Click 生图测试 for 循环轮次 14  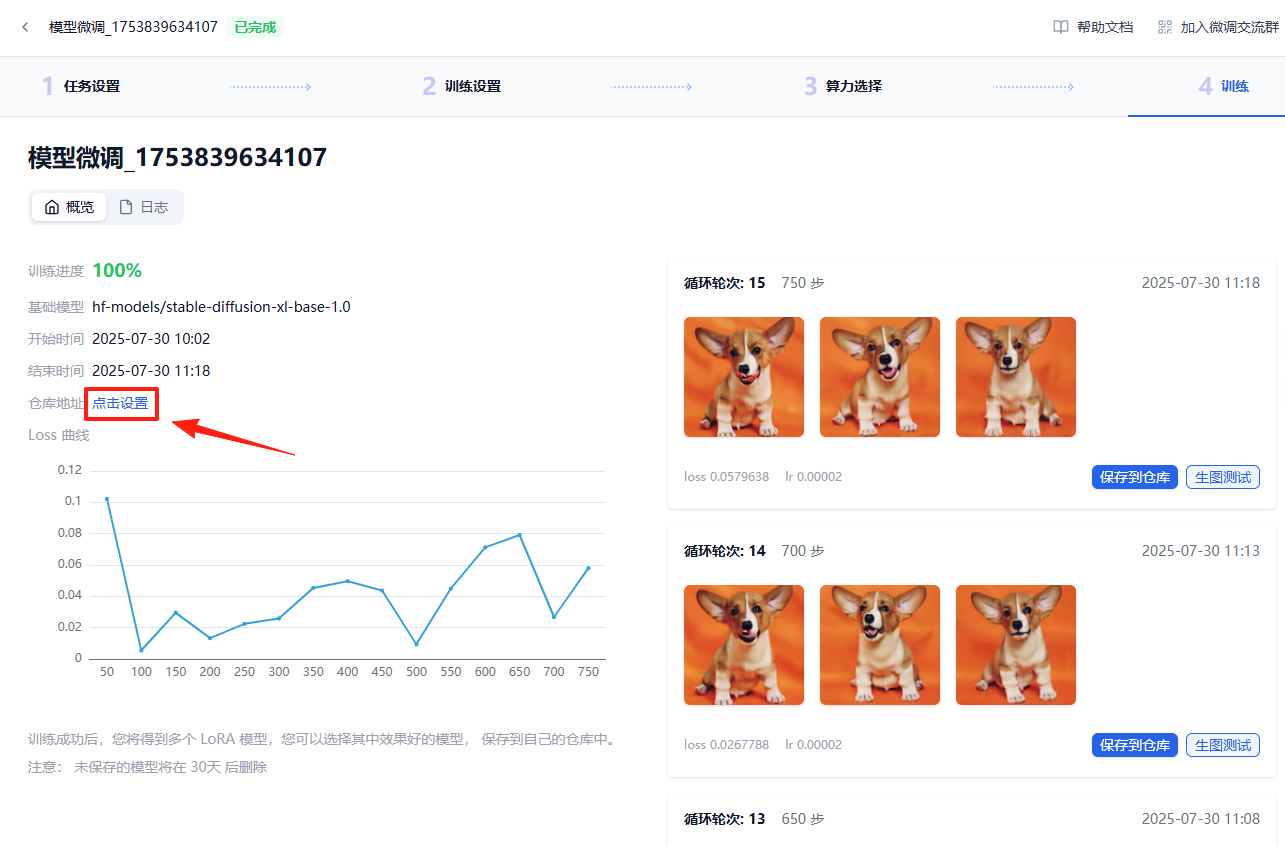click(x=1223, y=745)
